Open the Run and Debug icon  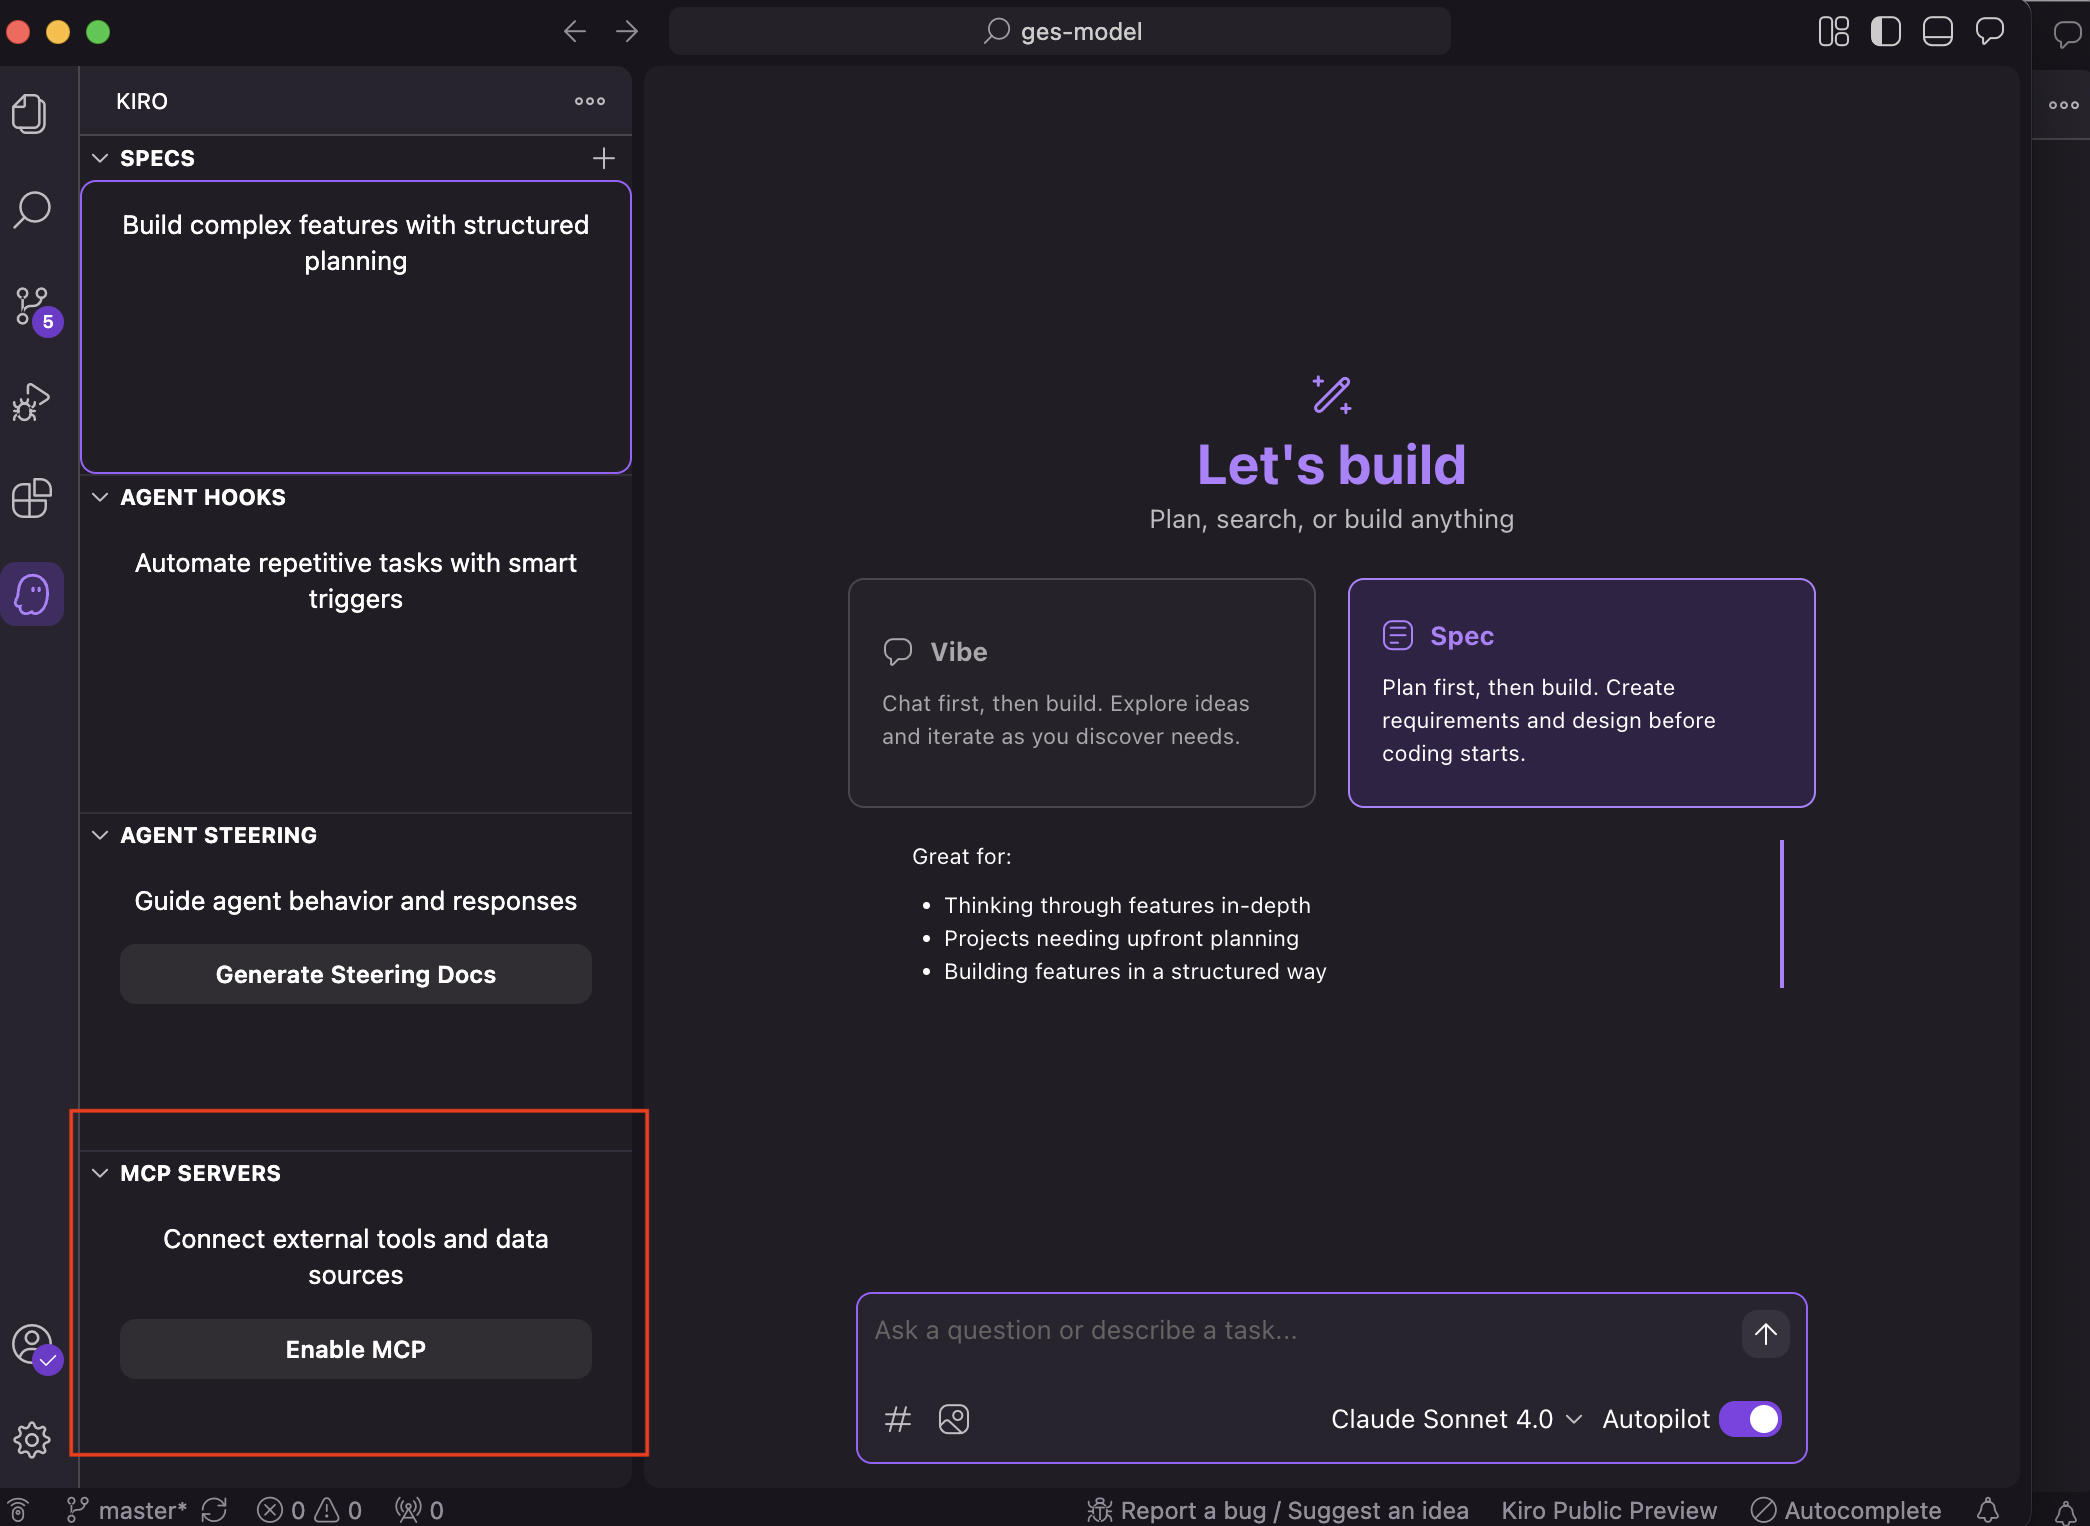pyautogui.click(x=30, y=402)
